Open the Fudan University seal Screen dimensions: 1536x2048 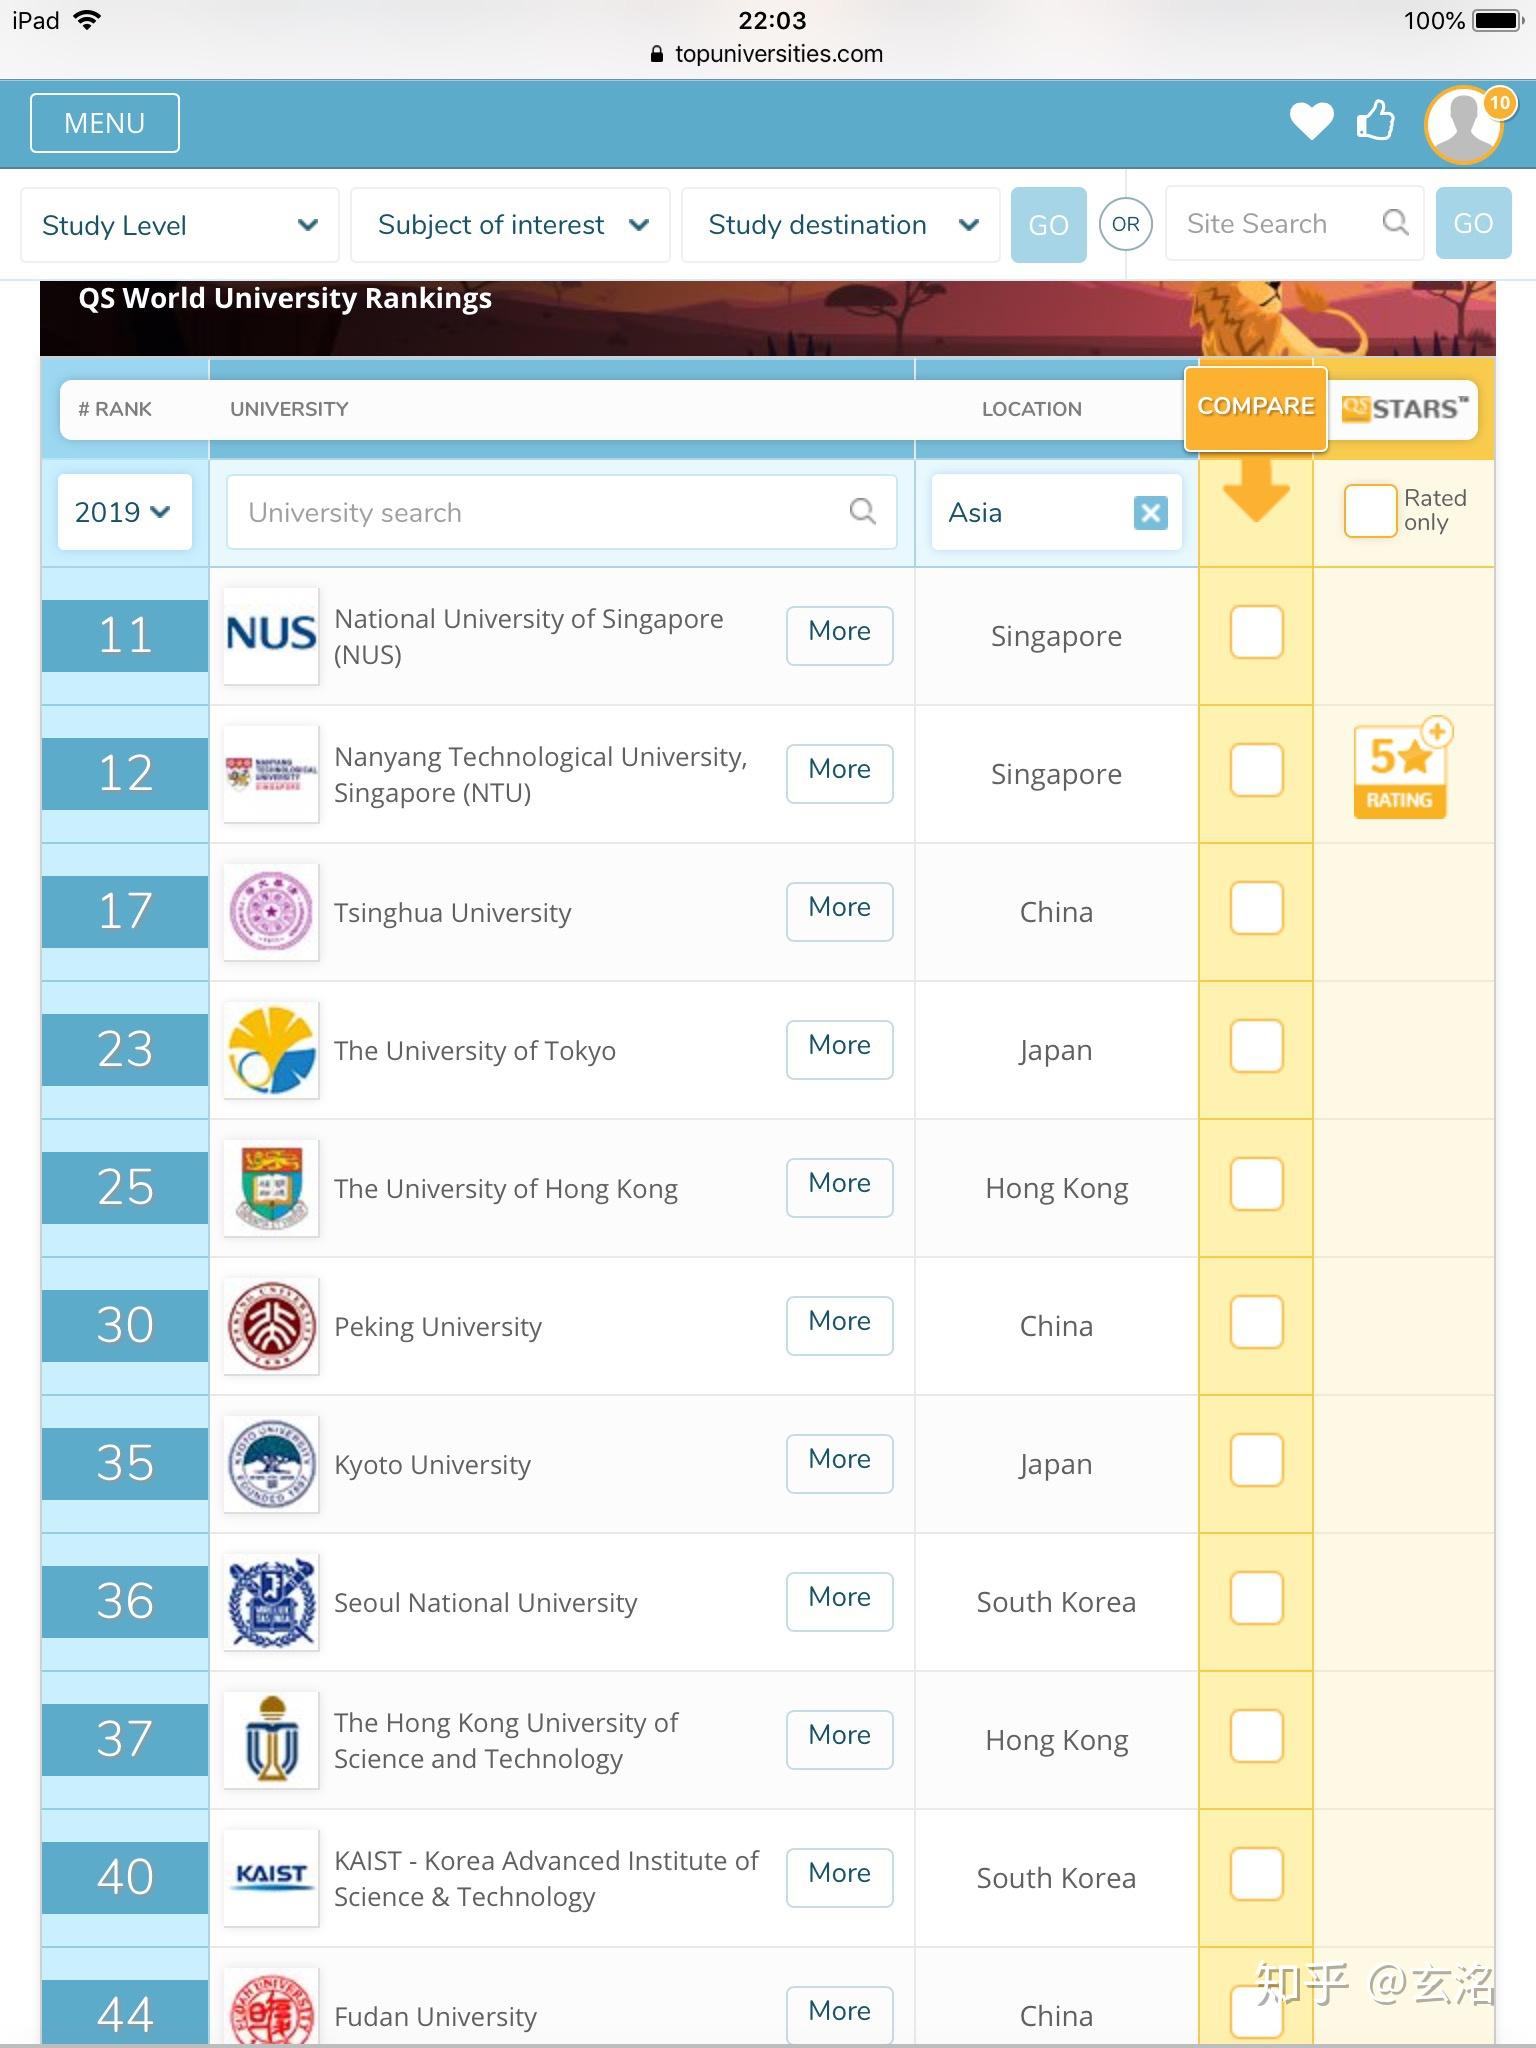click(x=271, y=2007)
